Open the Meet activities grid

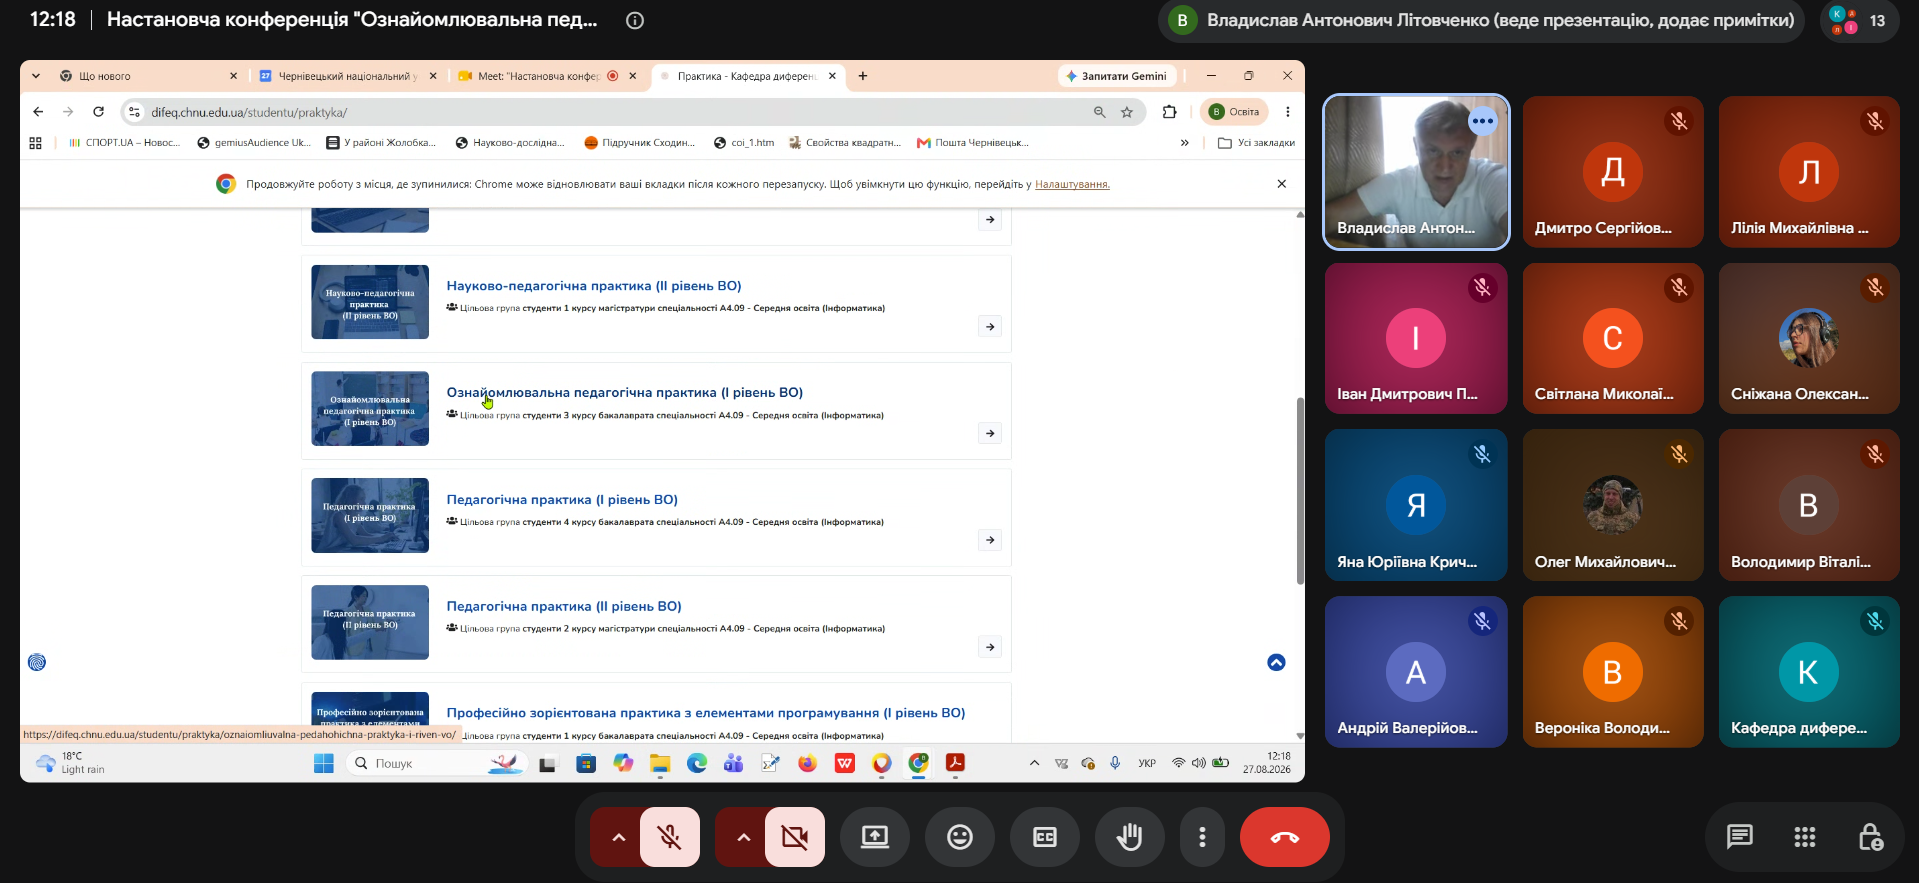click(x=1805, y=837)
